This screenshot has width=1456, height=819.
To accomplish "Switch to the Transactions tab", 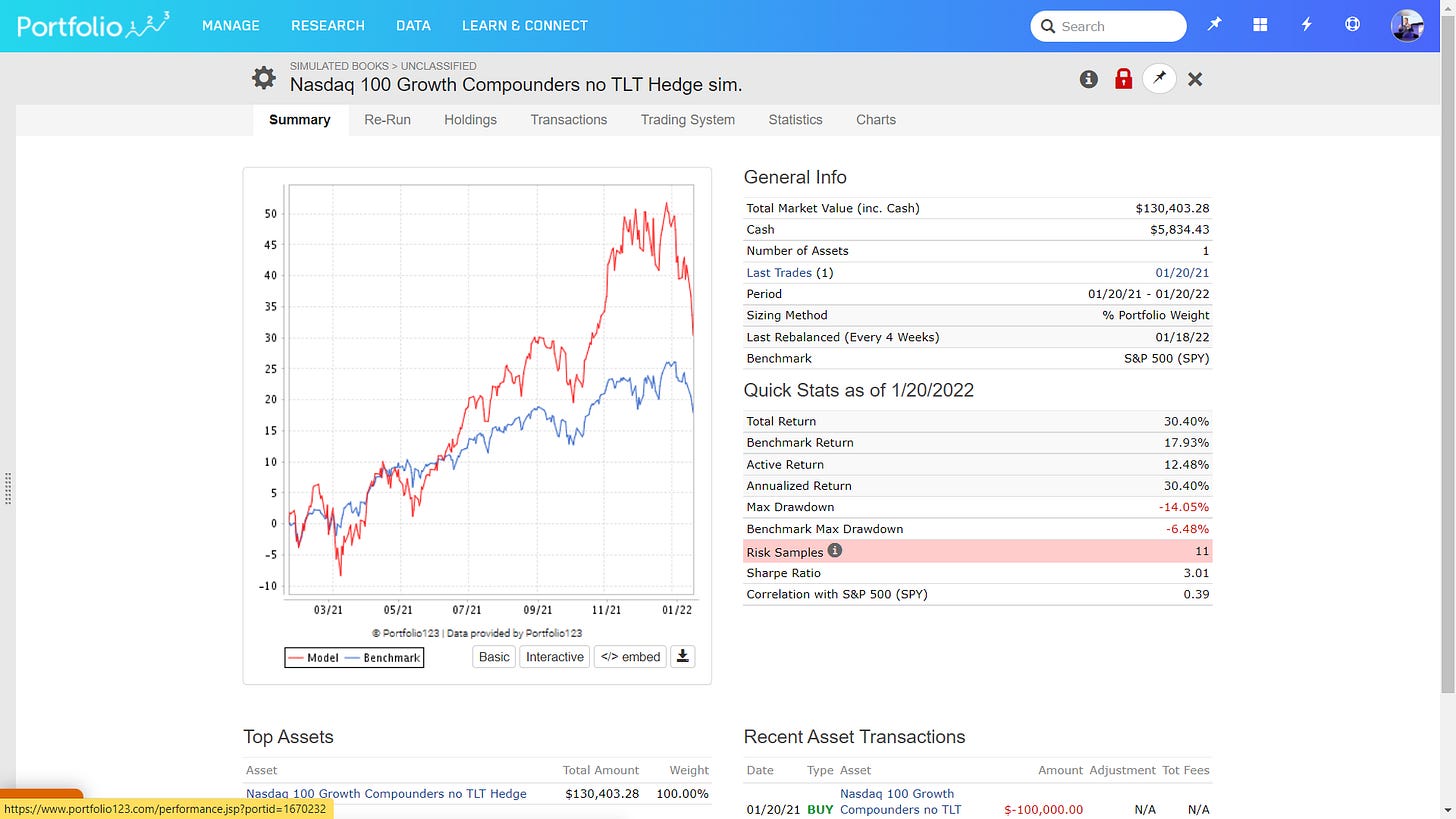I will pos(569,119).
